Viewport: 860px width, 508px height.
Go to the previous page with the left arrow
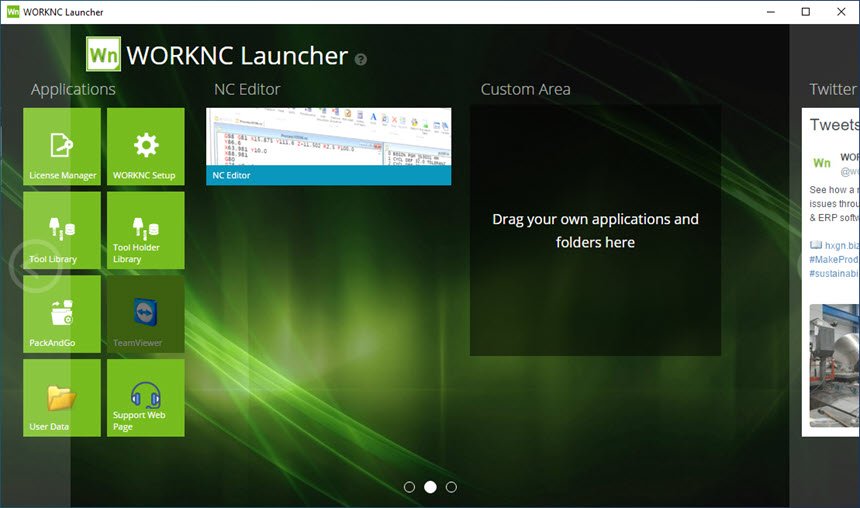pyautogui.click(x=35, y=266)
